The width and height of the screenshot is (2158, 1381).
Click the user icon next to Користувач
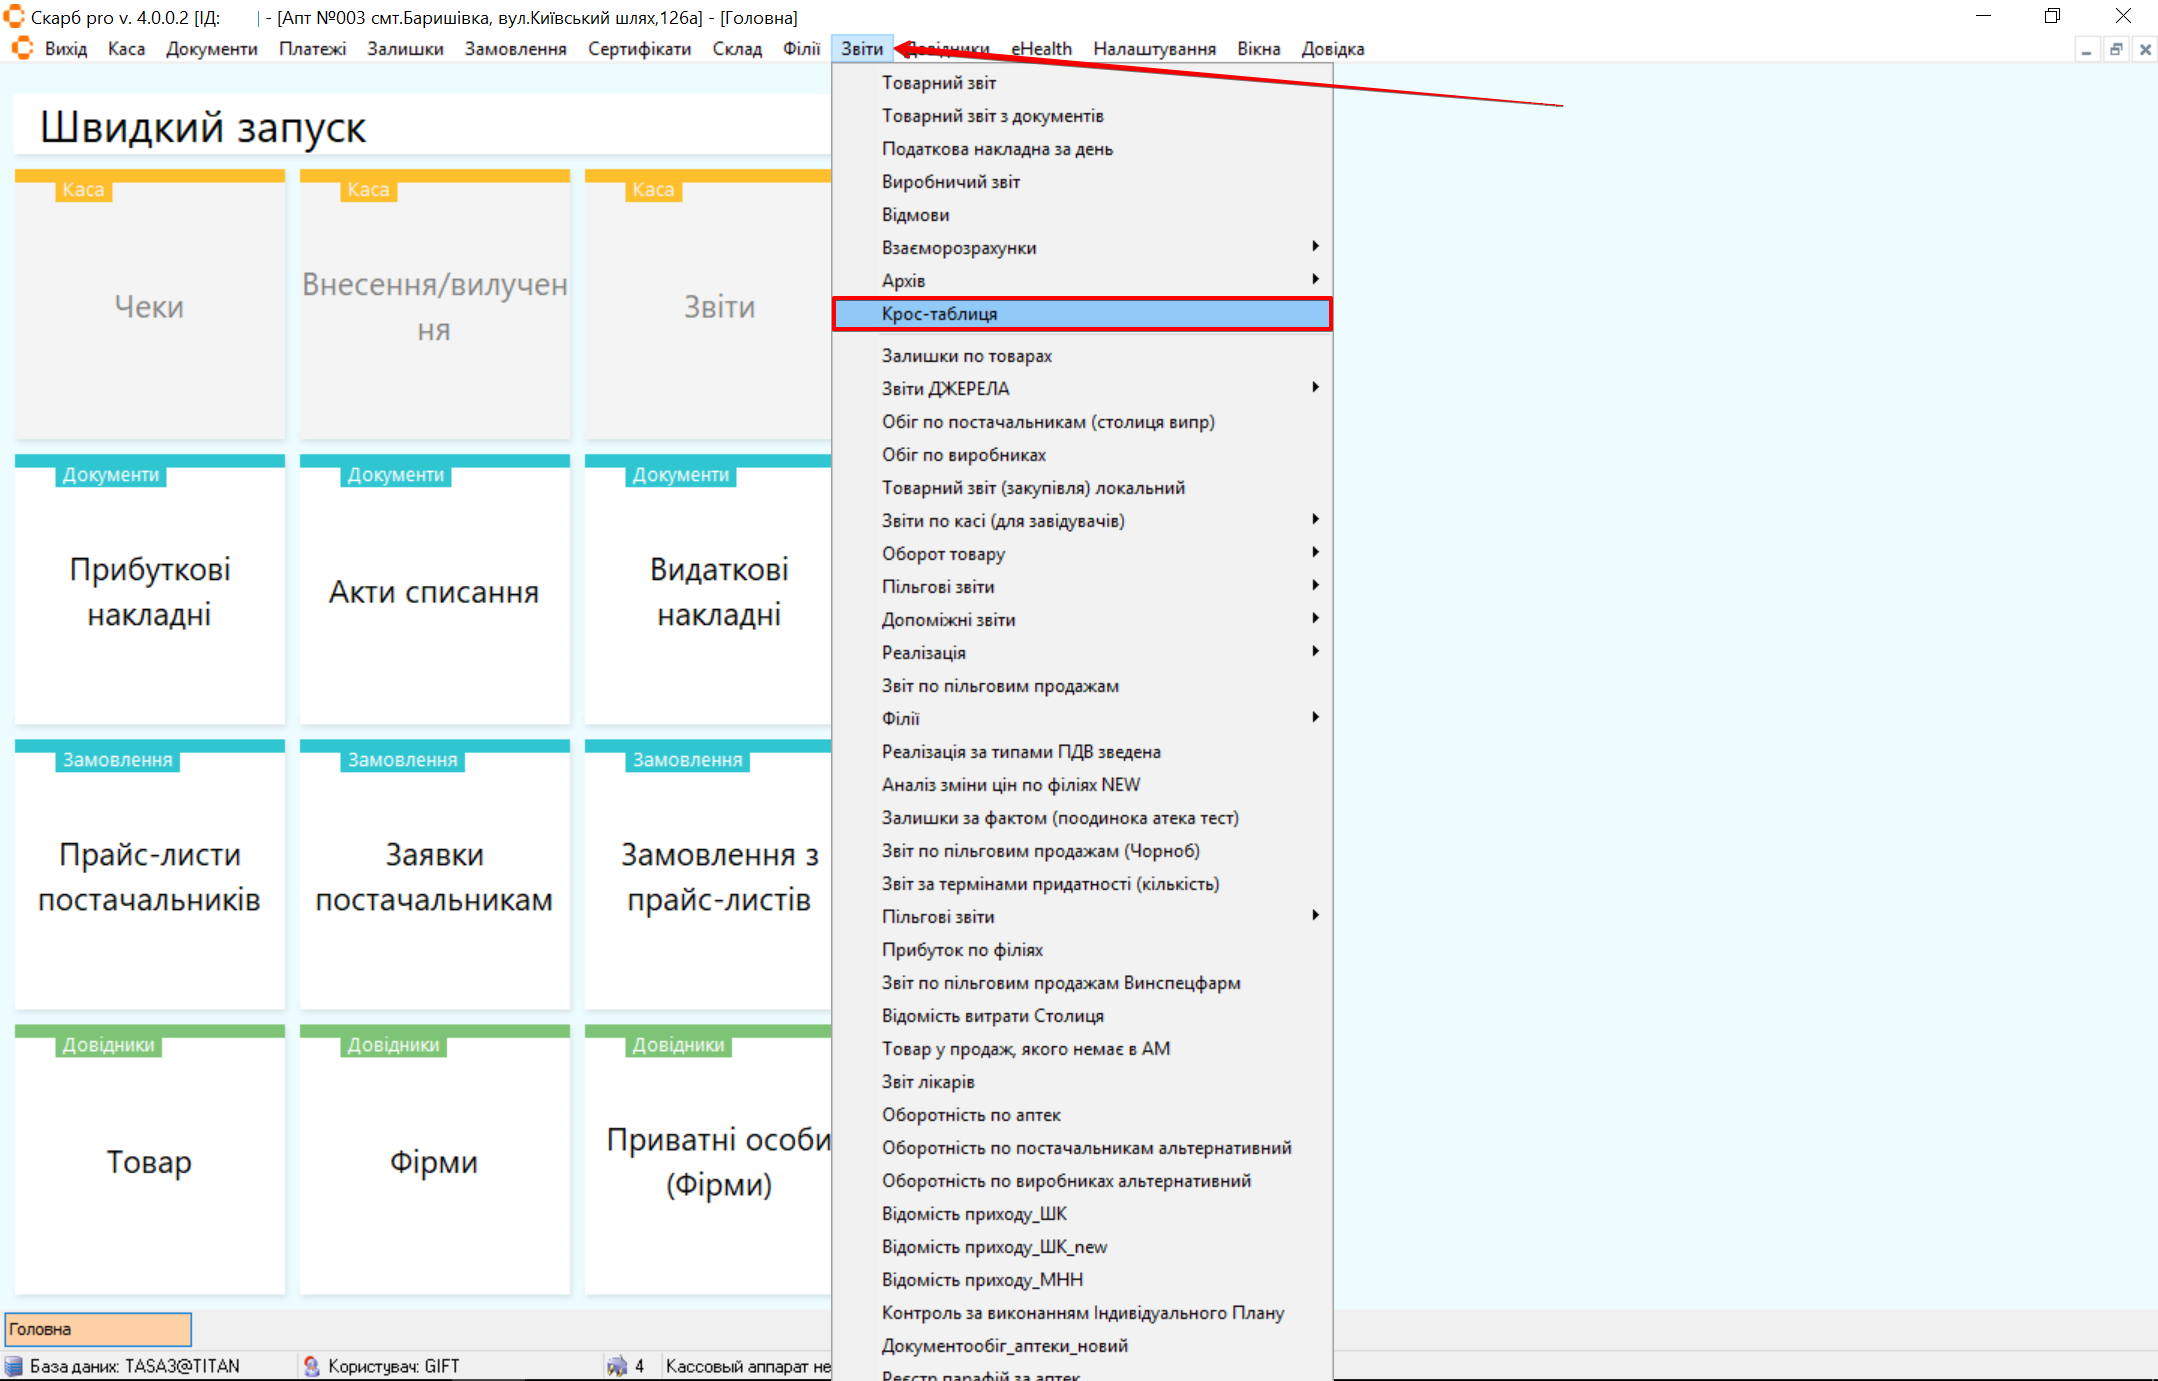[312, 1366]
